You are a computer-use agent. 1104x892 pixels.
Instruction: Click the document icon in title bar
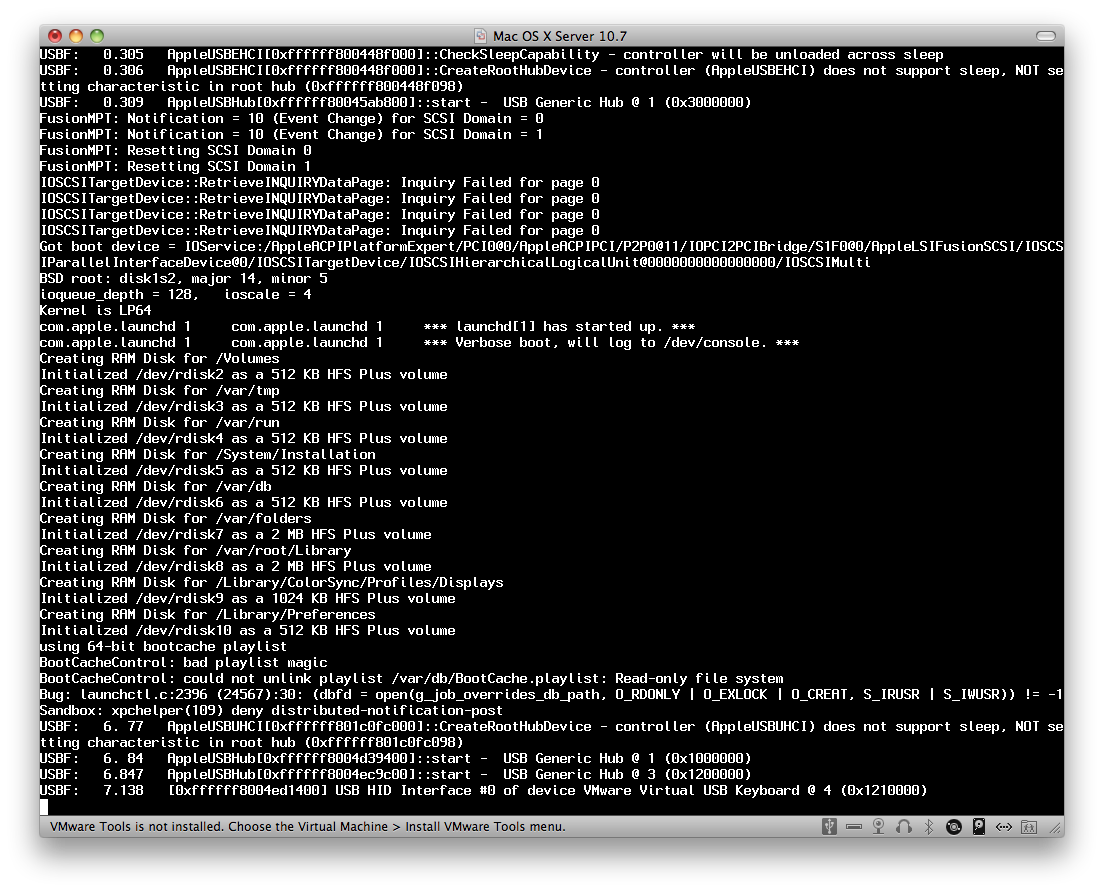(481, 35)
